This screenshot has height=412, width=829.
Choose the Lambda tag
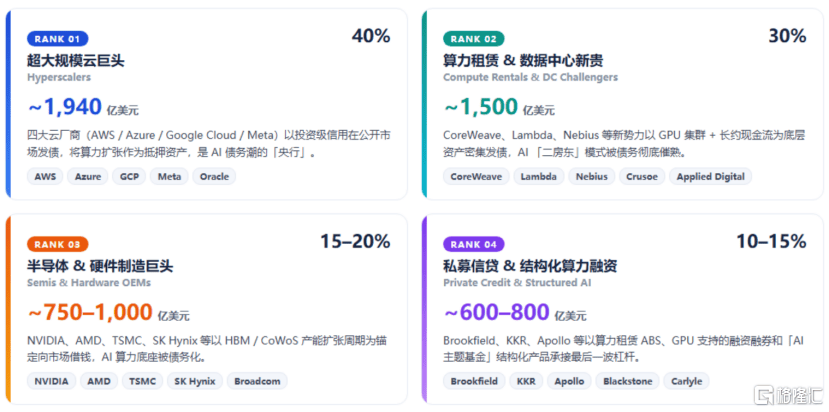pyautogui.click(x=539, y=177)
